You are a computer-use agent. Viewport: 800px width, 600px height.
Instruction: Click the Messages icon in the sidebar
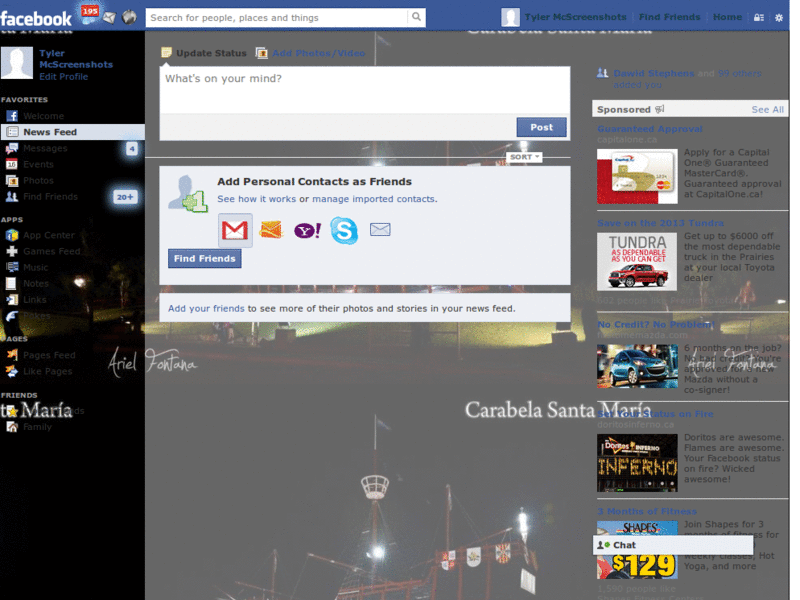(x=12, y=148)
